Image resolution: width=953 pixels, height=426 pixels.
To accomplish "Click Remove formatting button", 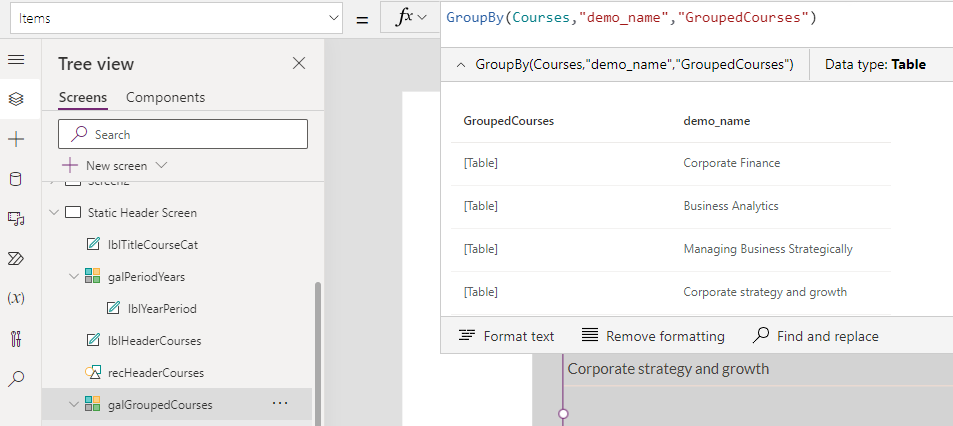I will (653, 336).
